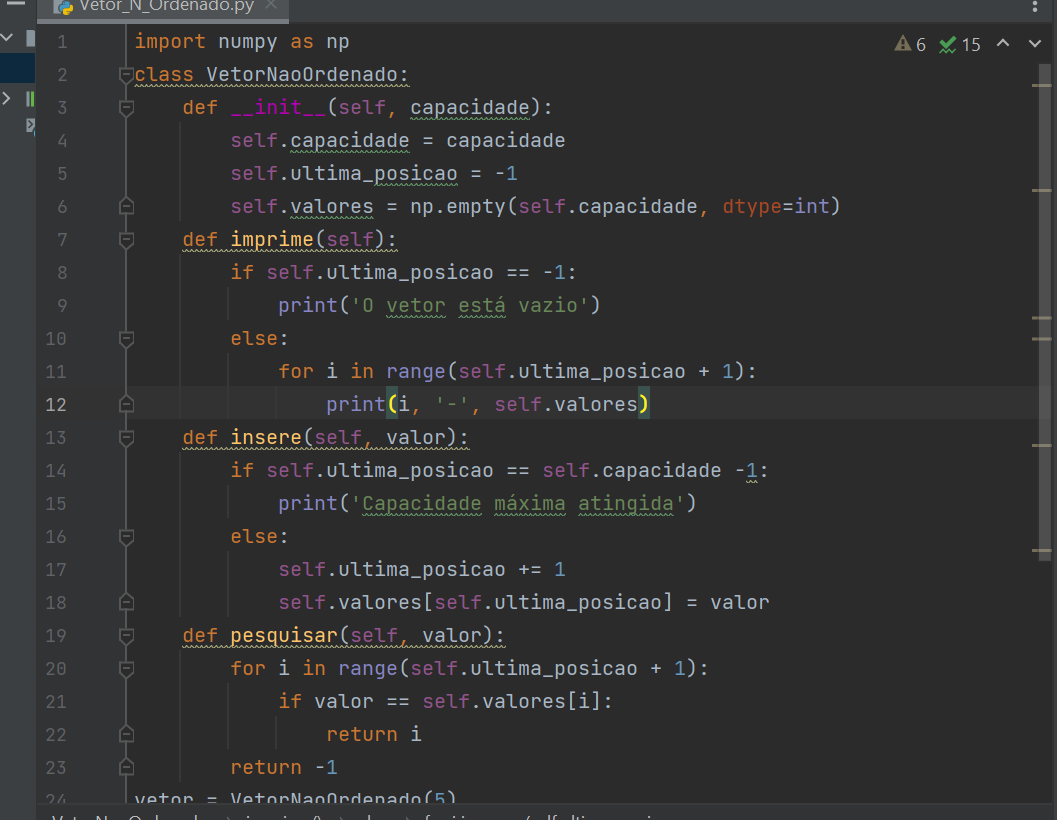Collapse the insere method fold marker
Screen dimensions: 1057x820
[x=126, y=438]
